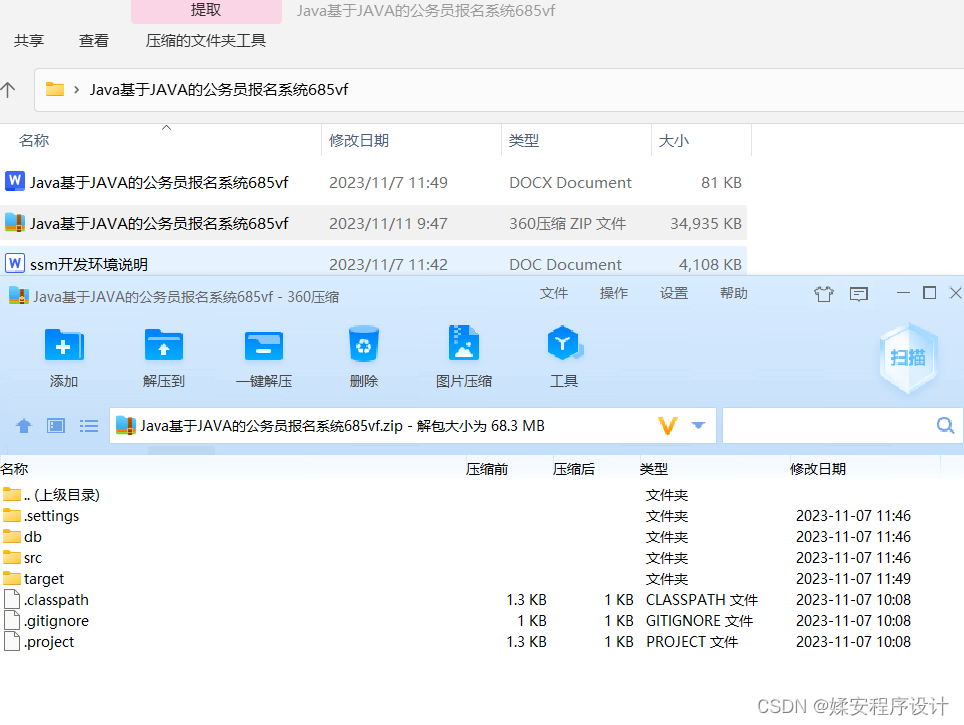
Task: Click the 提取 (Extract) button
Action: click(206, 10)
